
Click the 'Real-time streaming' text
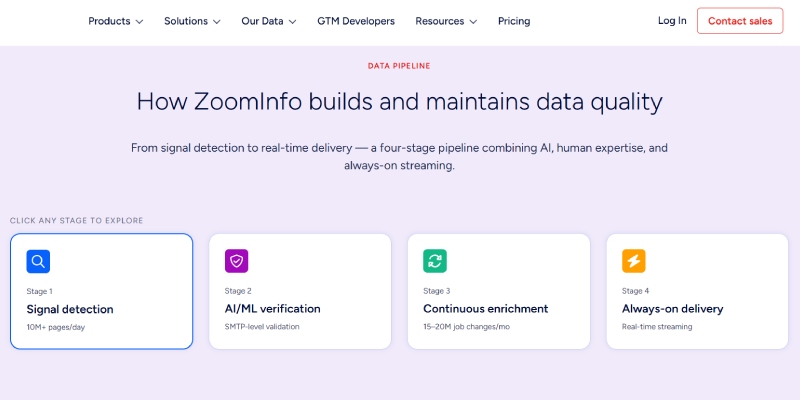[657, 327]
